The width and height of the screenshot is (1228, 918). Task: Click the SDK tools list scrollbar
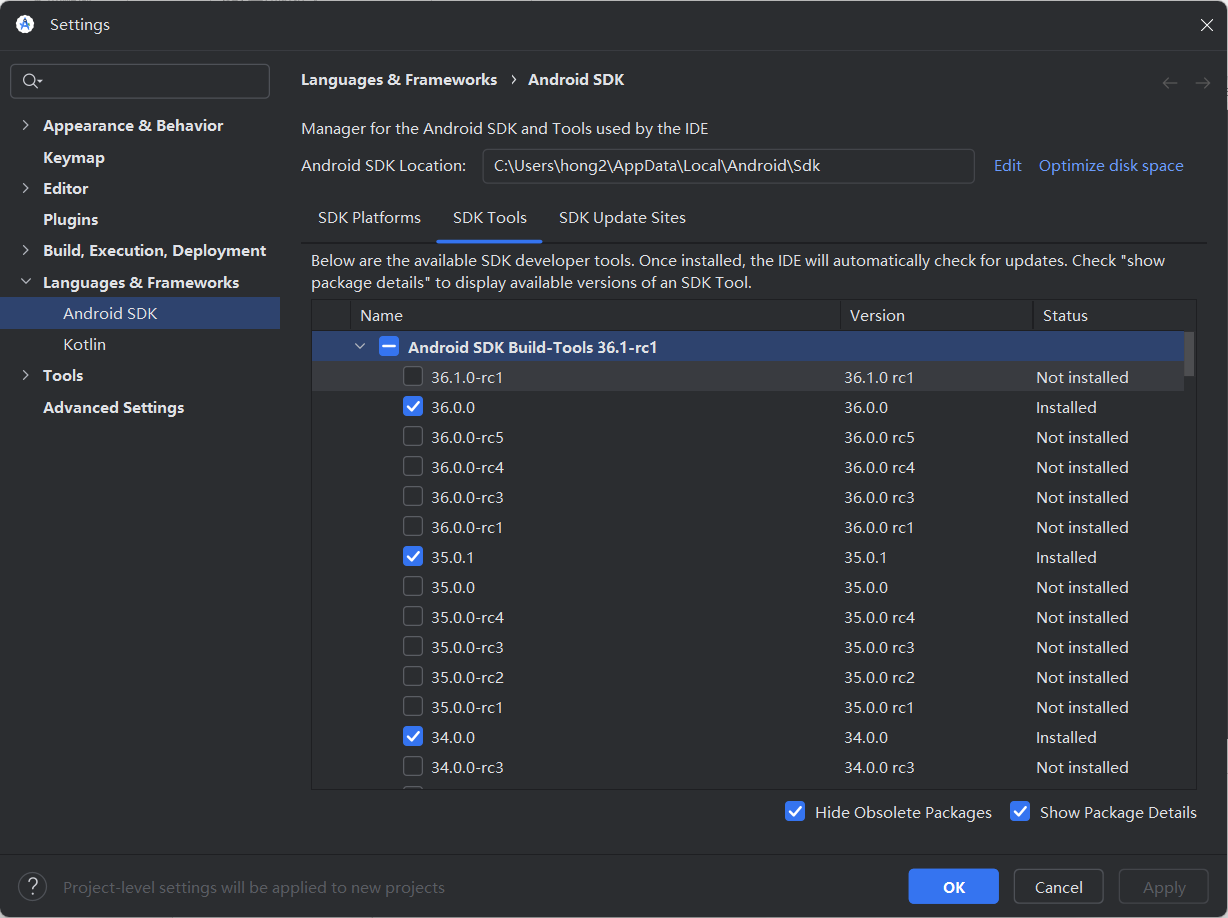[x=1189, y=354]
